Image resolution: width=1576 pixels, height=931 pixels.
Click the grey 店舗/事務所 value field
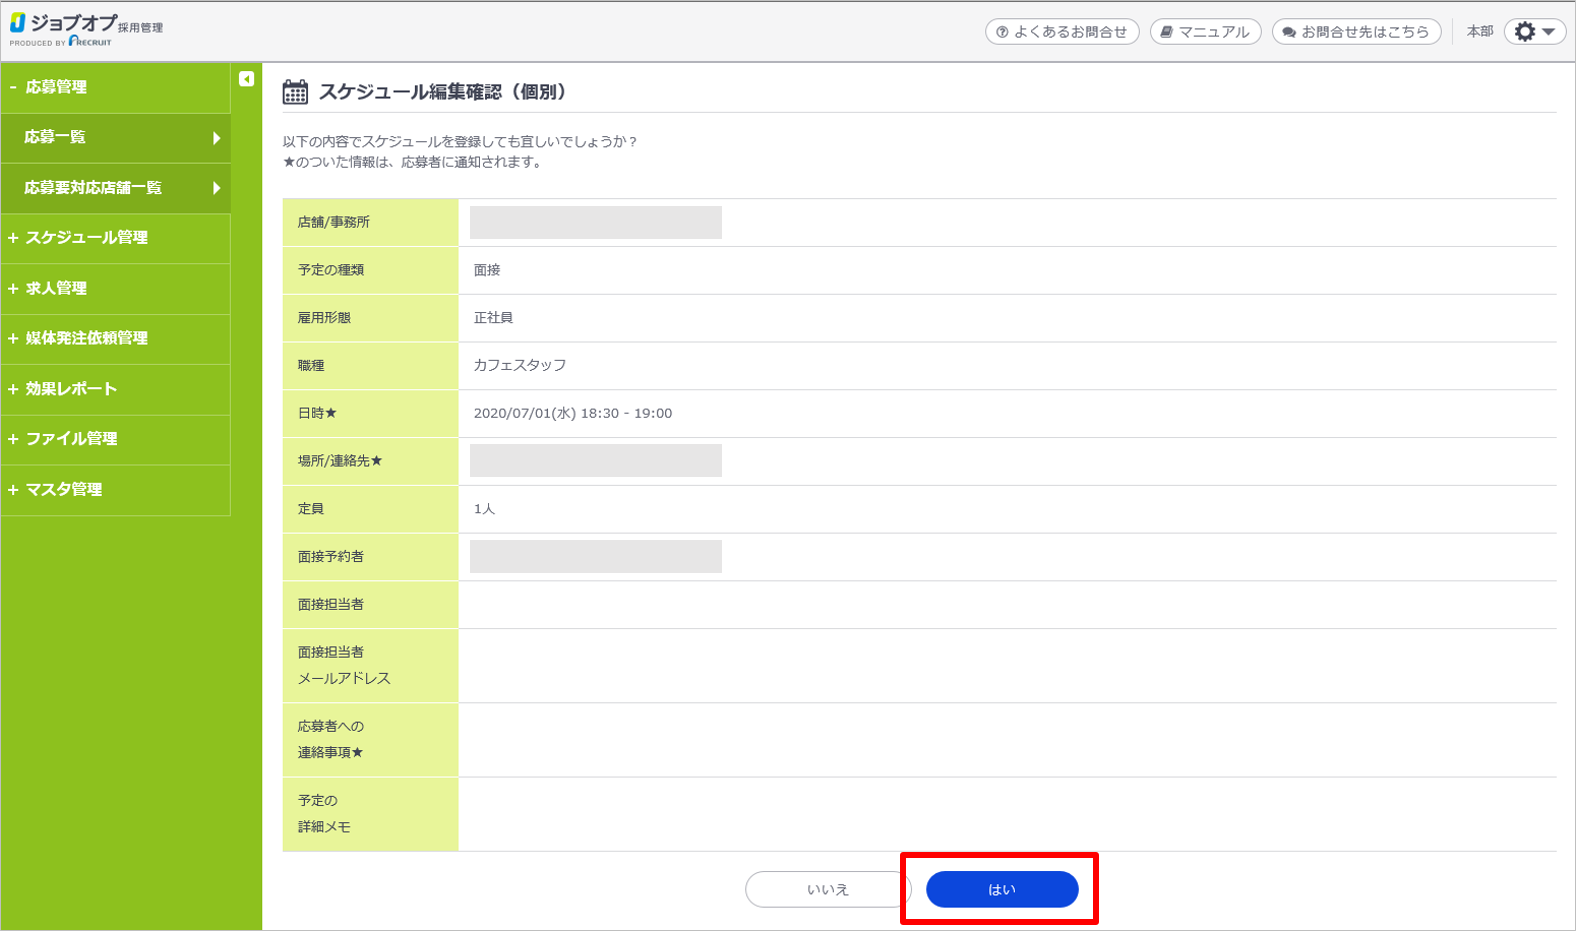point(595,222)
